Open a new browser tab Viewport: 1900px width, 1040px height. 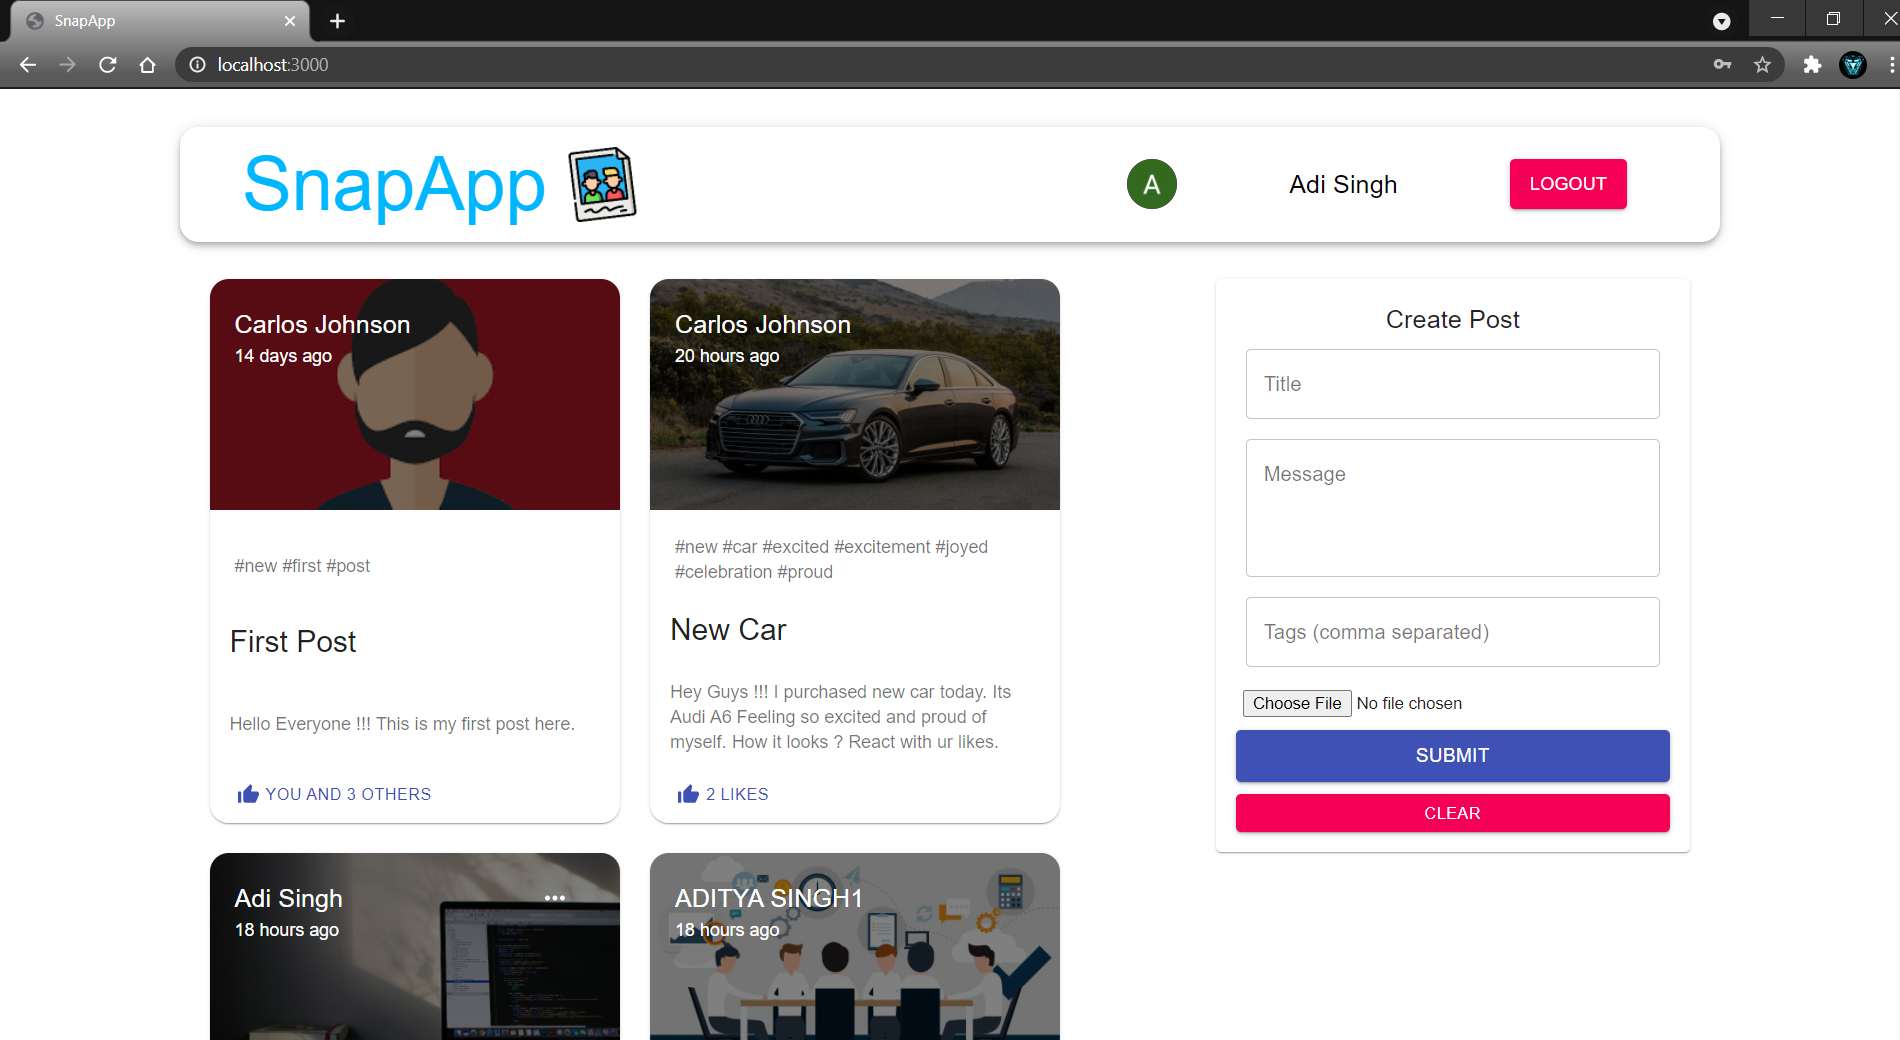tap(336, 20)
